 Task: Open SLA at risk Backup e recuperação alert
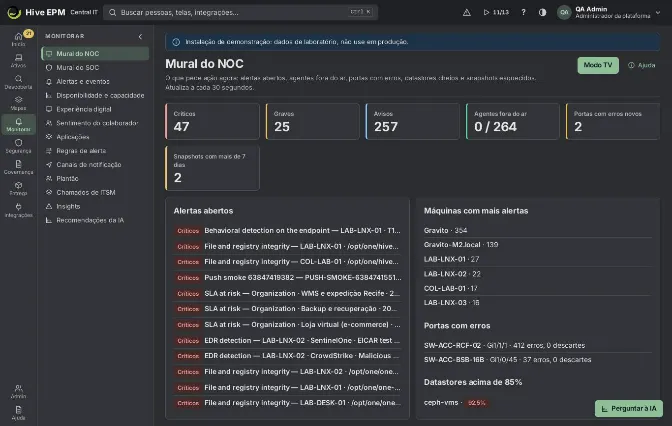click(x=287, y=309)
